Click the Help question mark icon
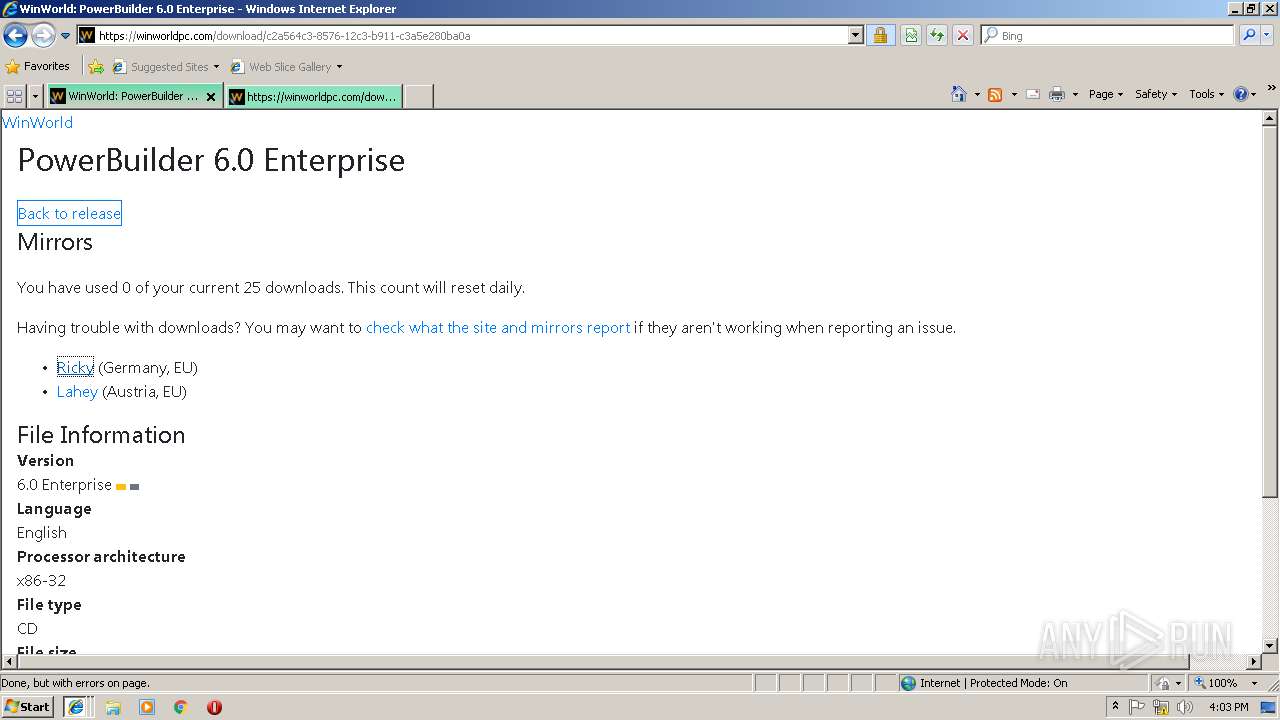1280x720 pixels. (x=1241, y=94)
